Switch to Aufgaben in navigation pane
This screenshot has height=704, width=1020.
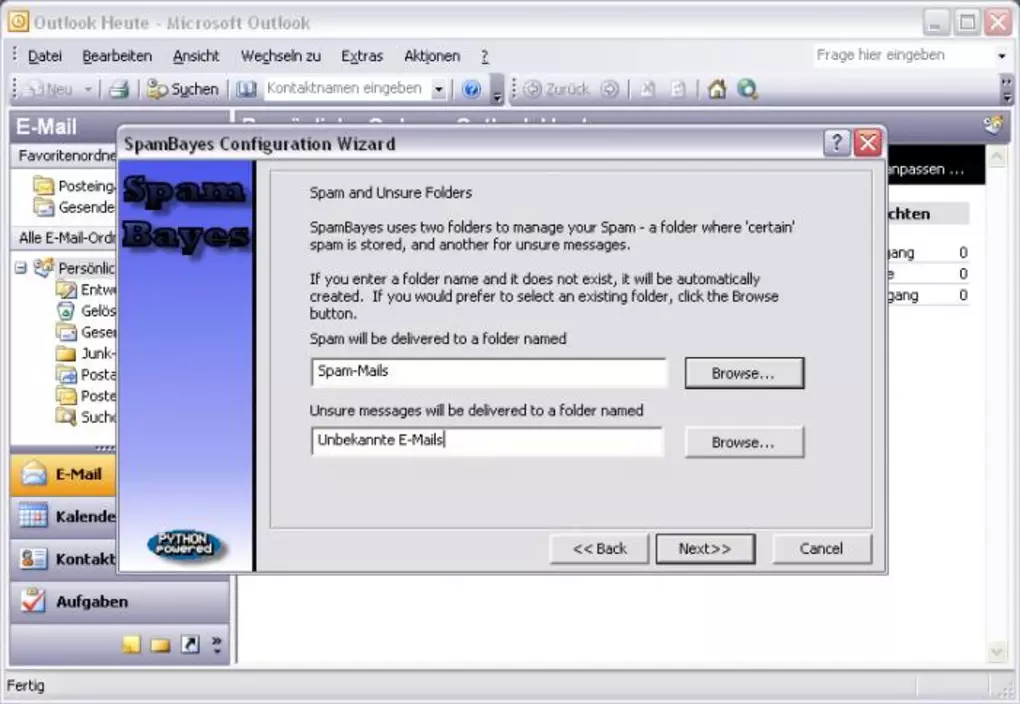click(91, 601)
